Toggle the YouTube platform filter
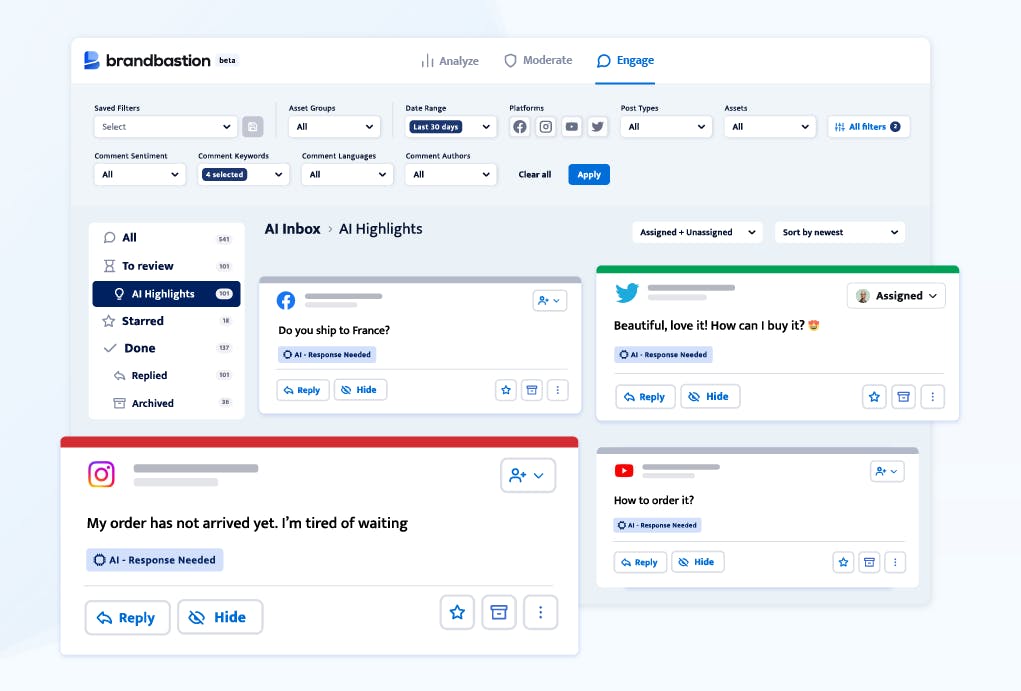Image resolution: width=1021 pixels, height=691 pixels. (572, 126)
